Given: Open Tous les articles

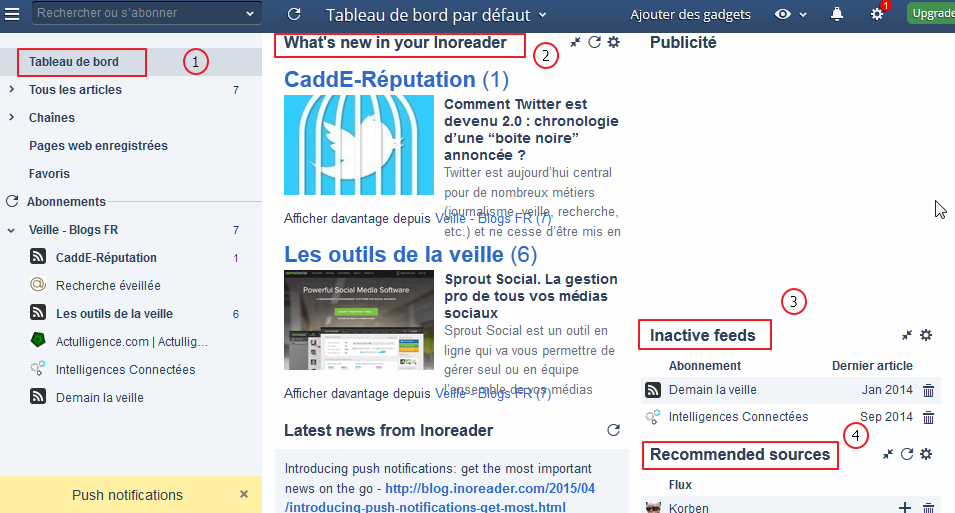Looking at the screenshot, I should (x=75, y=90).
